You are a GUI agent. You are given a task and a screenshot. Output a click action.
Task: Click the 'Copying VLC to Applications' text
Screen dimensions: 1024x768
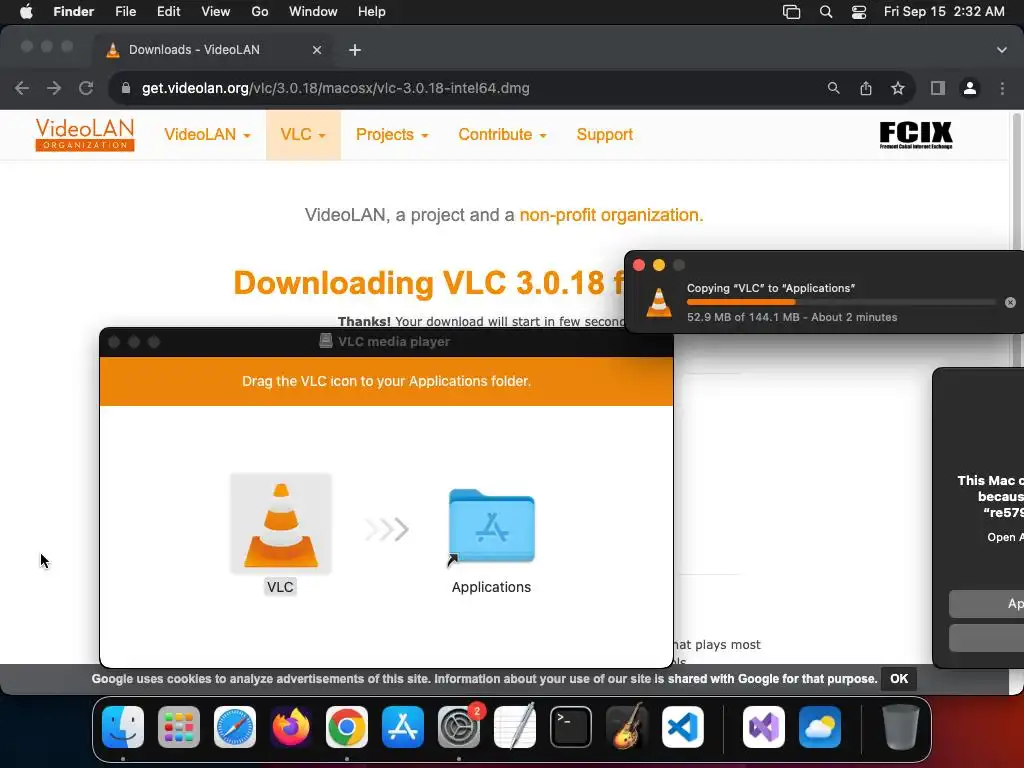pos(771,288)
